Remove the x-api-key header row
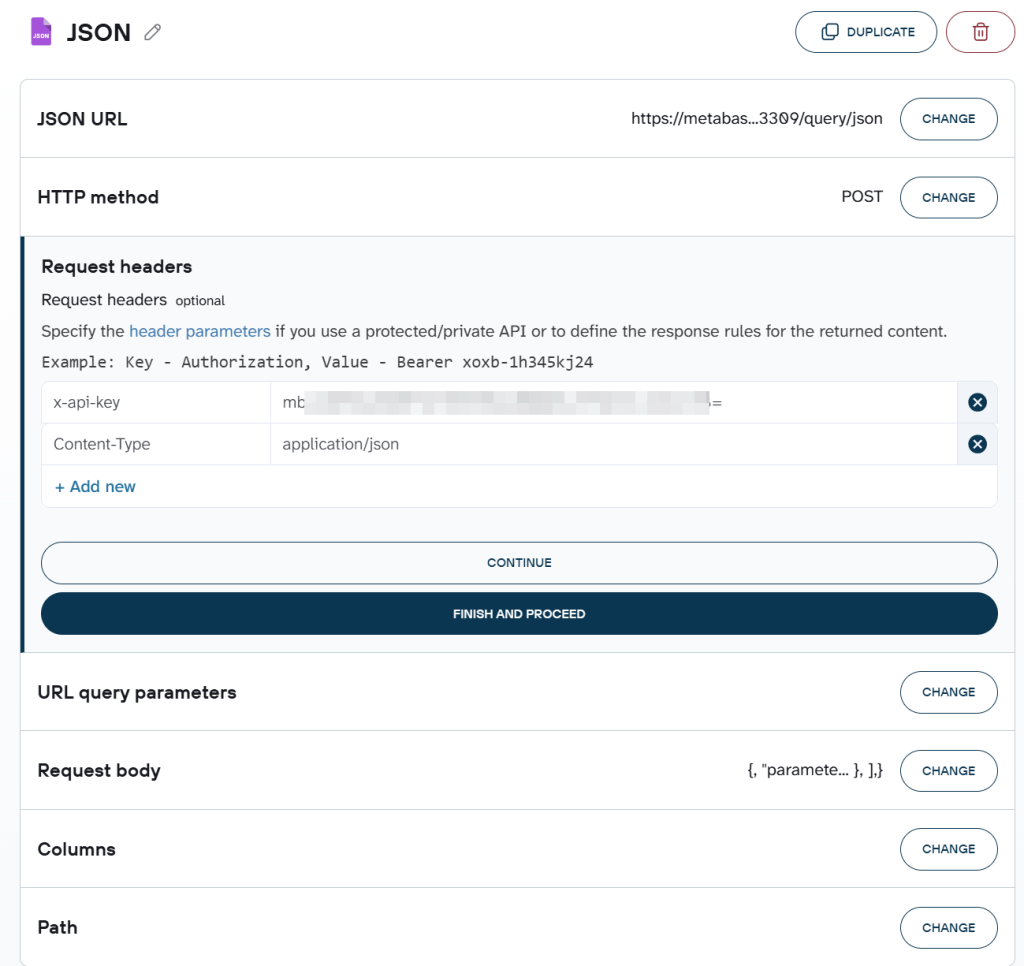The image size is (1024, 966). tap(977, 402)
